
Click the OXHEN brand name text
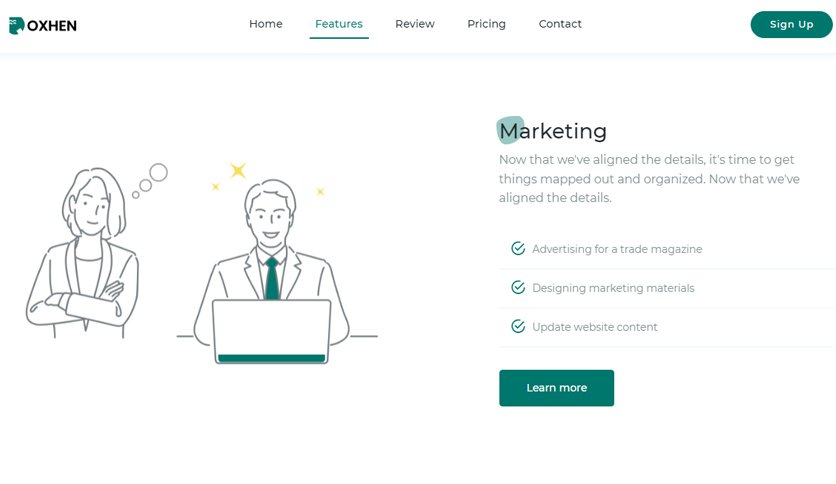[52, 26]
